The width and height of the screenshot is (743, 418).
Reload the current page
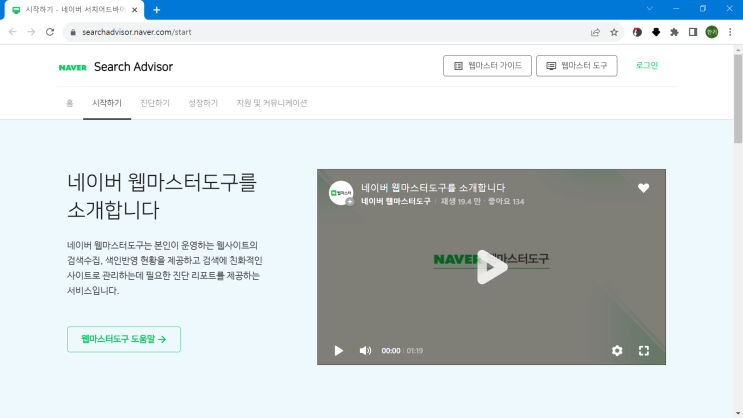click(x=50, y=32)
